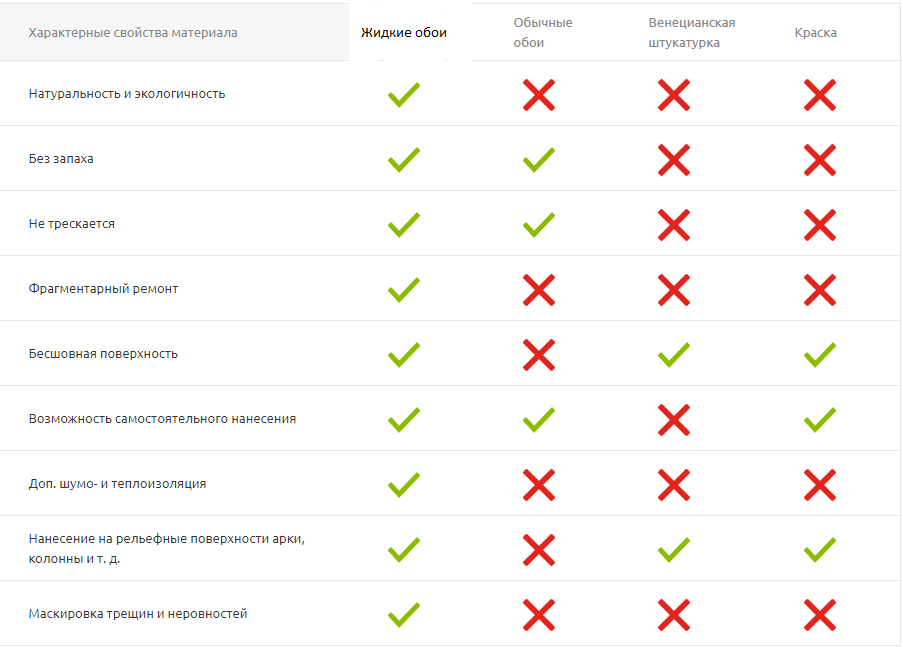Click green checkmark for Краска Нанесение на рельефные поверхности
This screenshot has width=903, height=647.
(x=820, y=549)
